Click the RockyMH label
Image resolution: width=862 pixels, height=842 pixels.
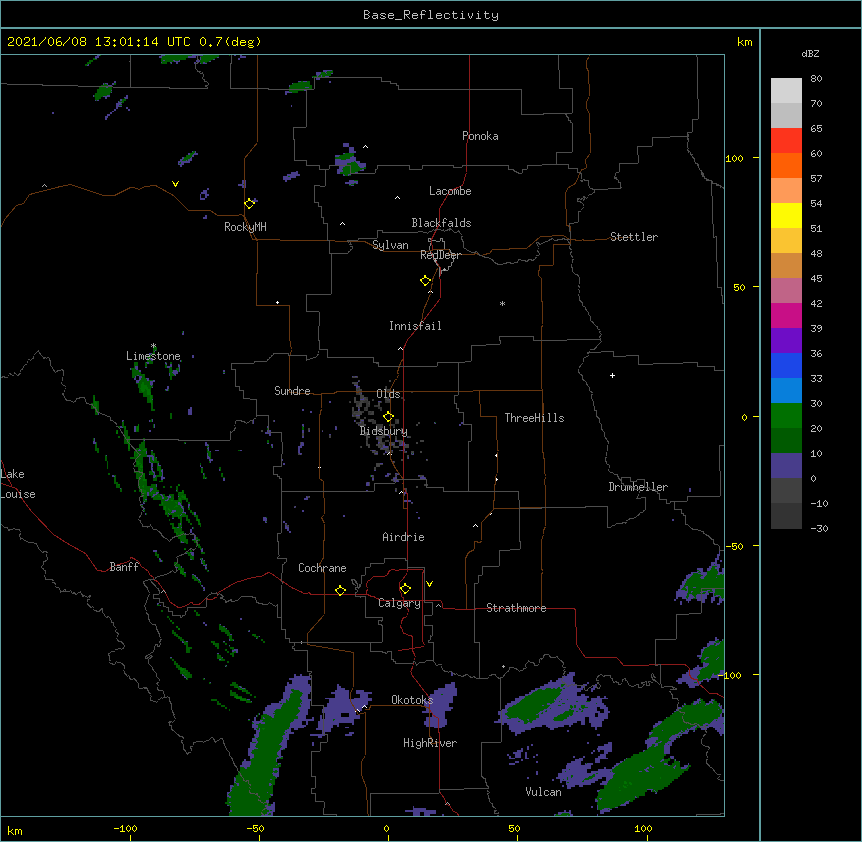click(245, 227)
